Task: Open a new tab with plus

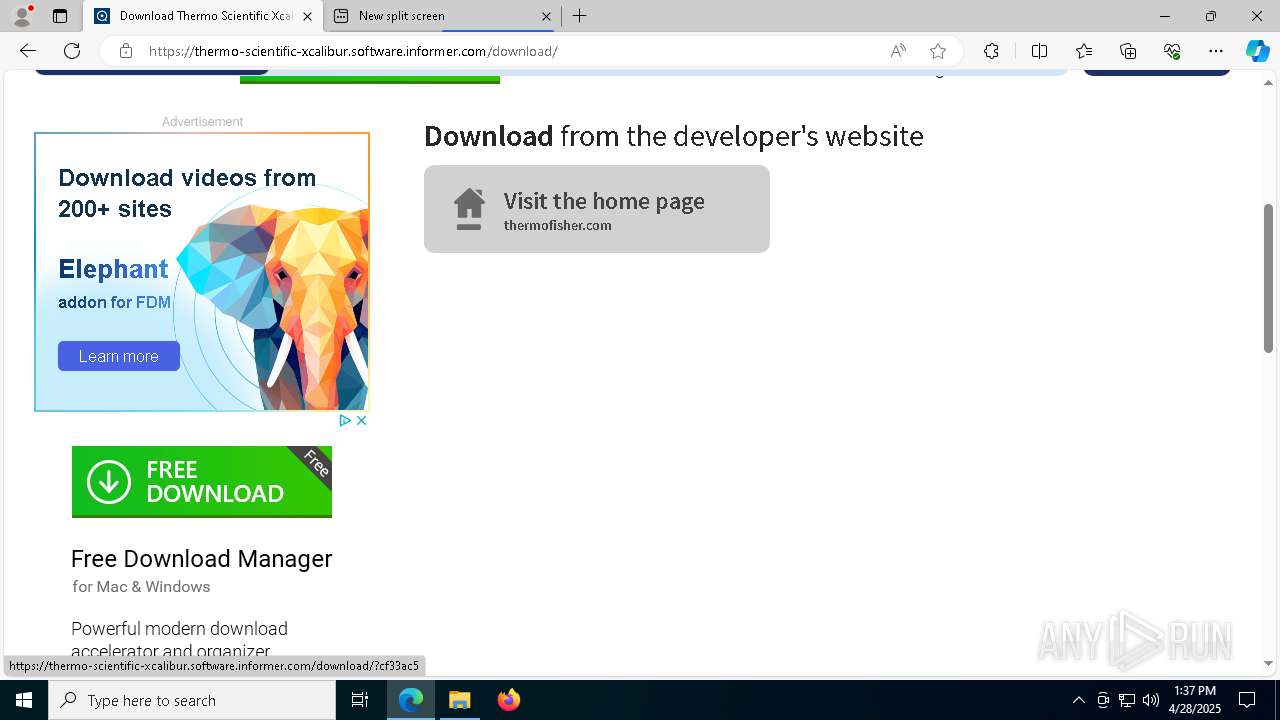Action: tap(580, 16)
